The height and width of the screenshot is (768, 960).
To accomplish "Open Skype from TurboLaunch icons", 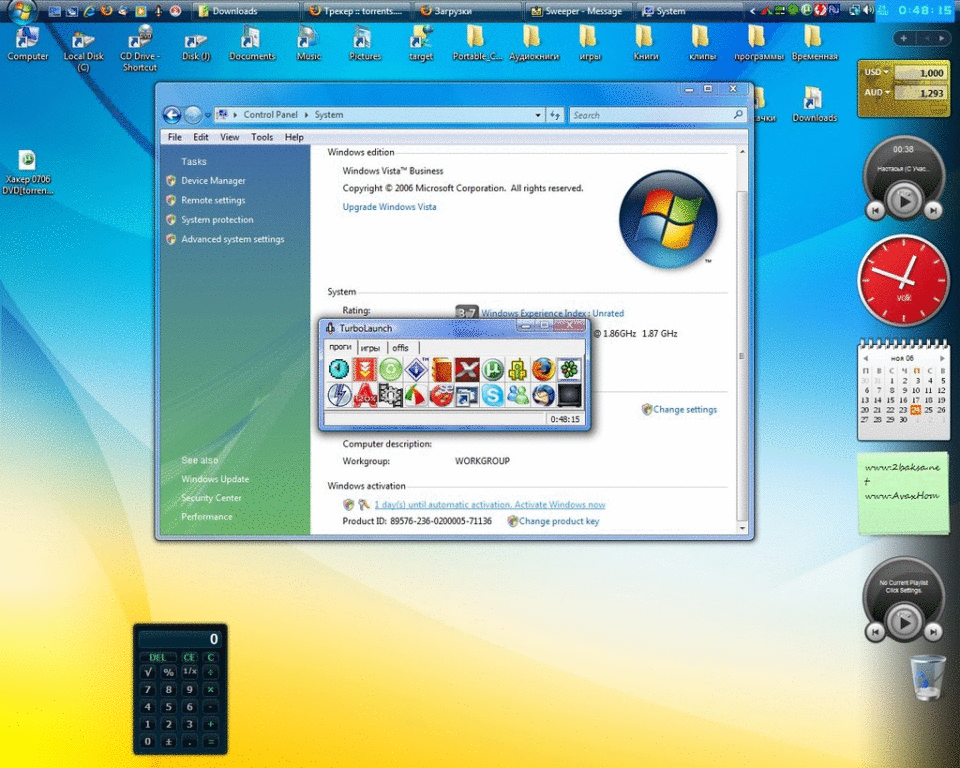I will click(492, 396).
